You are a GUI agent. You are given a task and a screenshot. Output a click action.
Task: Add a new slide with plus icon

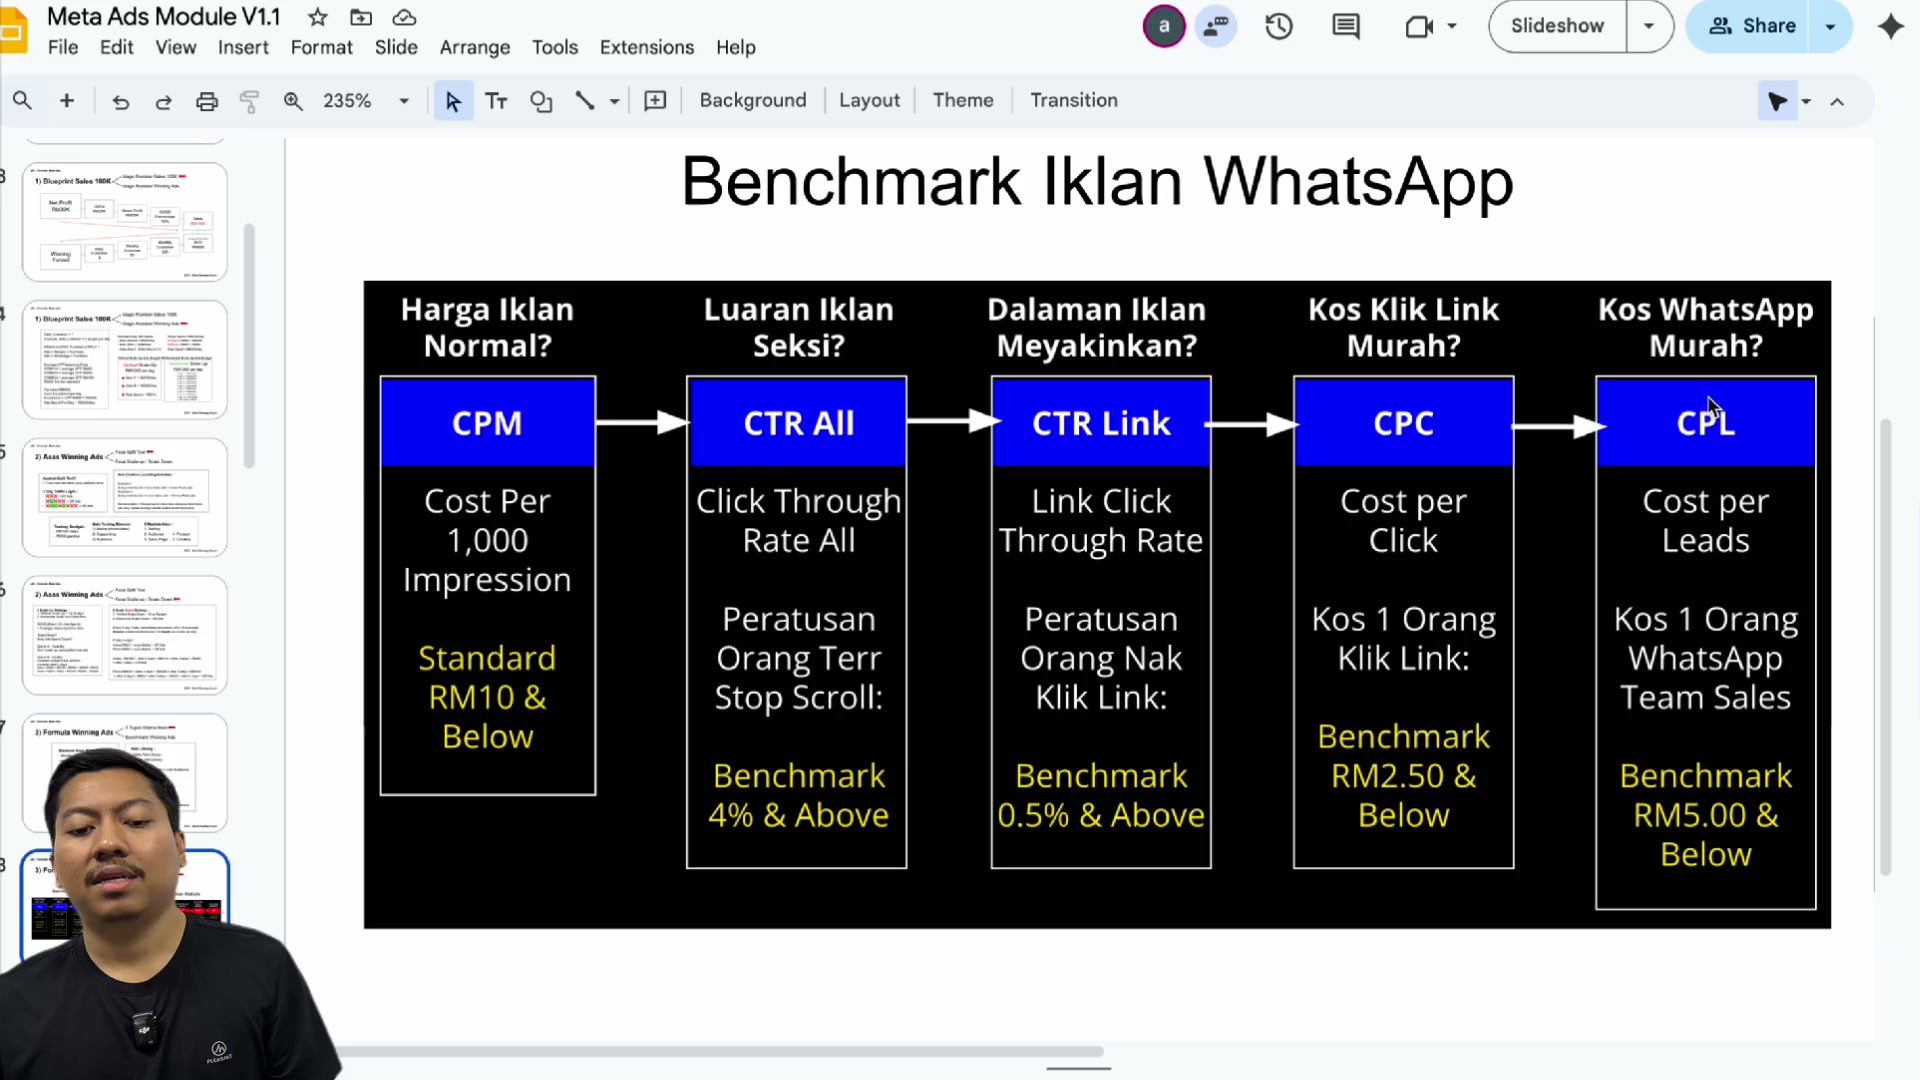(67, 100)
